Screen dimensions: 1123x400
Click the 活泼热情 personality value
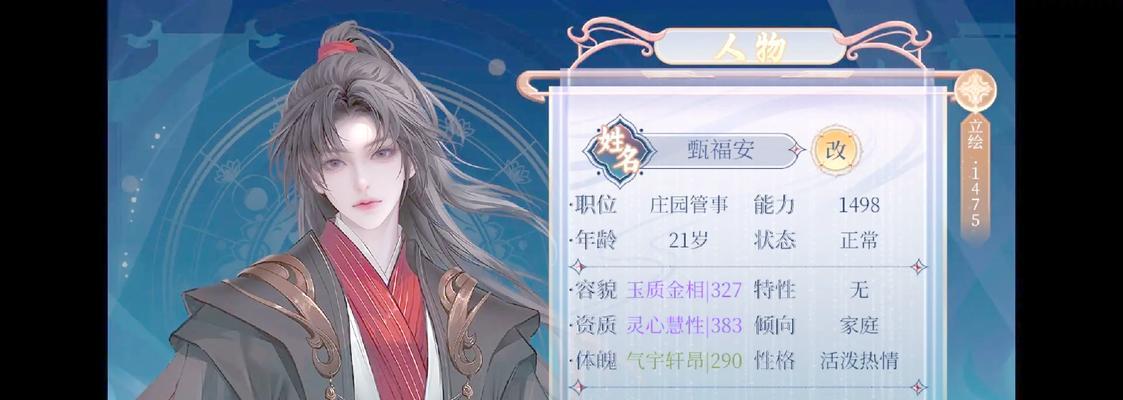(x=859, y=361)
